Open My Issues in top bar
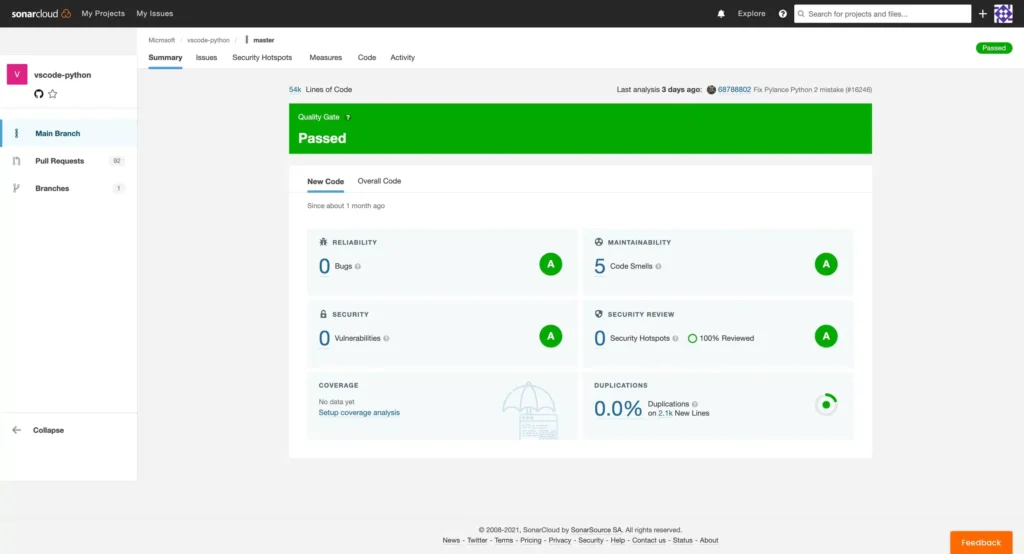The width and height of the screenshot is (1024, 554). click(155, 14)
